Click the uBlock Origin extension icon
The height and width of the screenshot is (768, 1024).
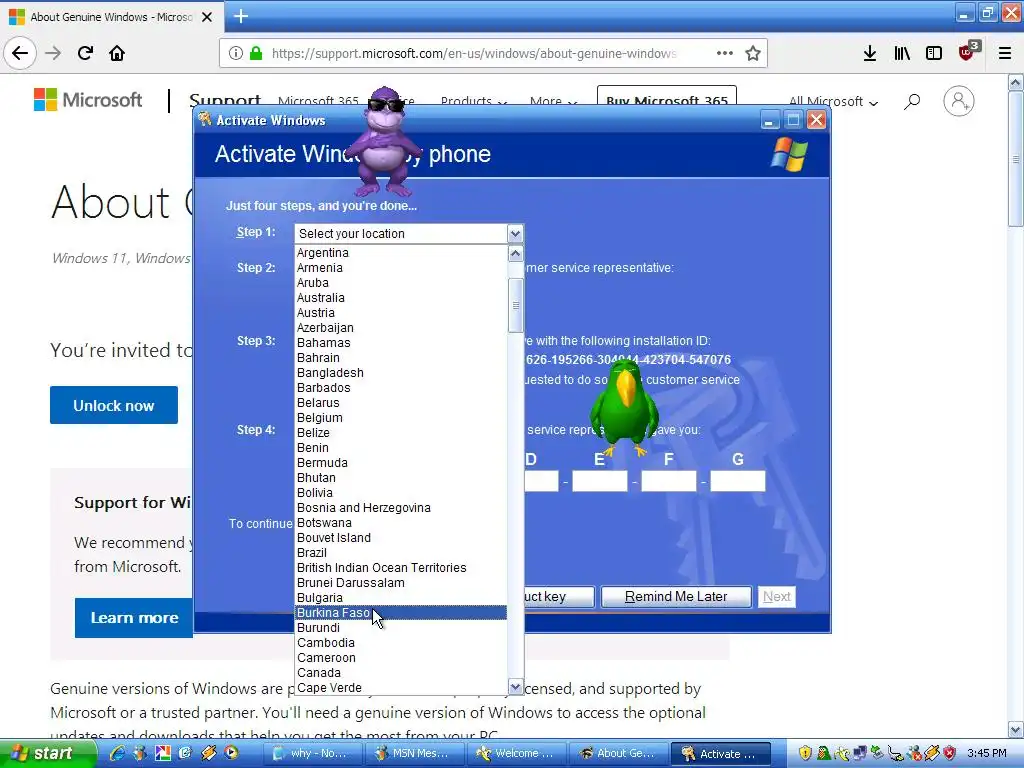coord(967,52)
